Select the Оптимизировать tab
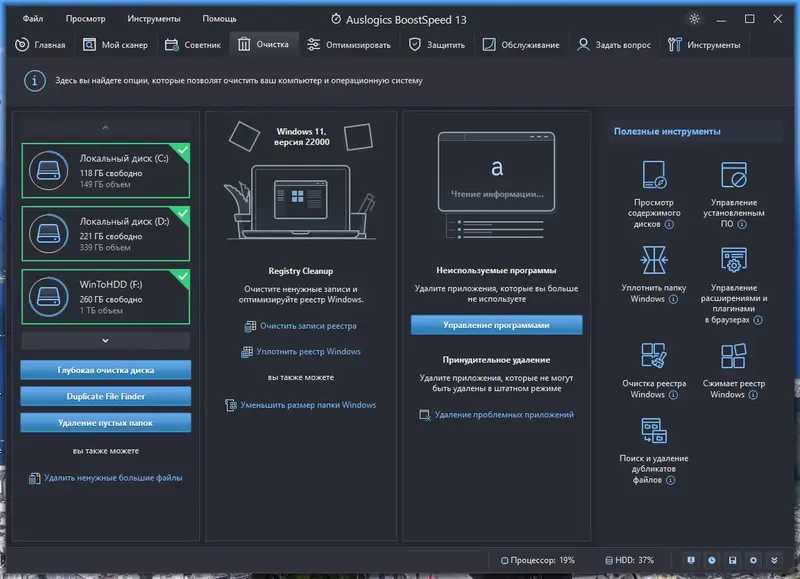The height and width of the screenshot is (579, 800). [x=349, y=45]
